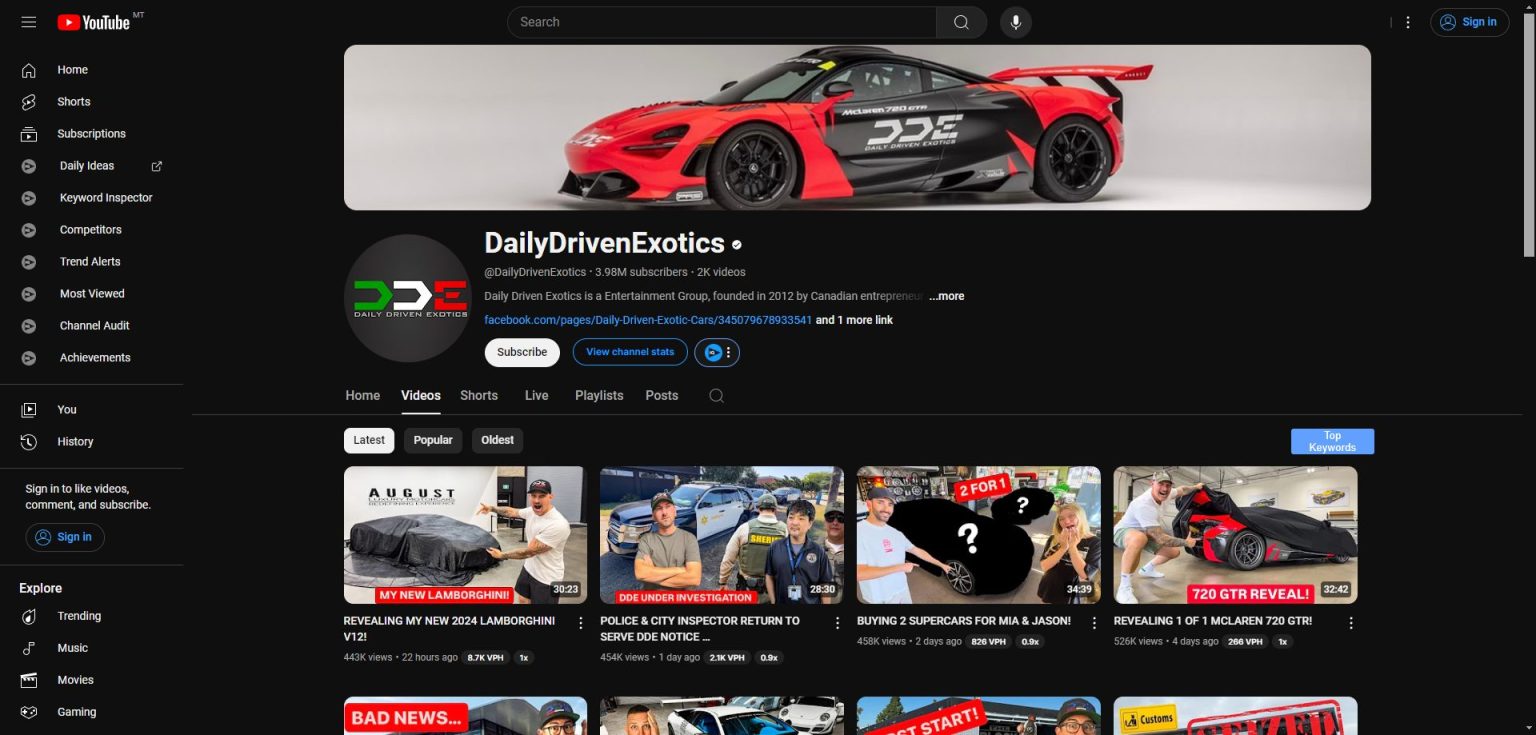
Task: Expand the channel description with ...more
Action: click(x=945, y=295)
